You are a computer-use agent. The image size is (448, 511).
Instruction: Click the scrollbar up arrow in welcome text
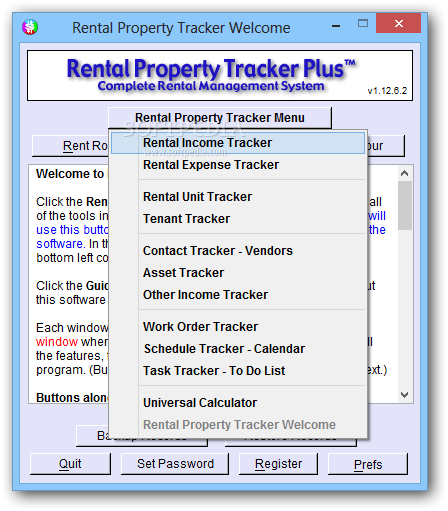(405, 173)
